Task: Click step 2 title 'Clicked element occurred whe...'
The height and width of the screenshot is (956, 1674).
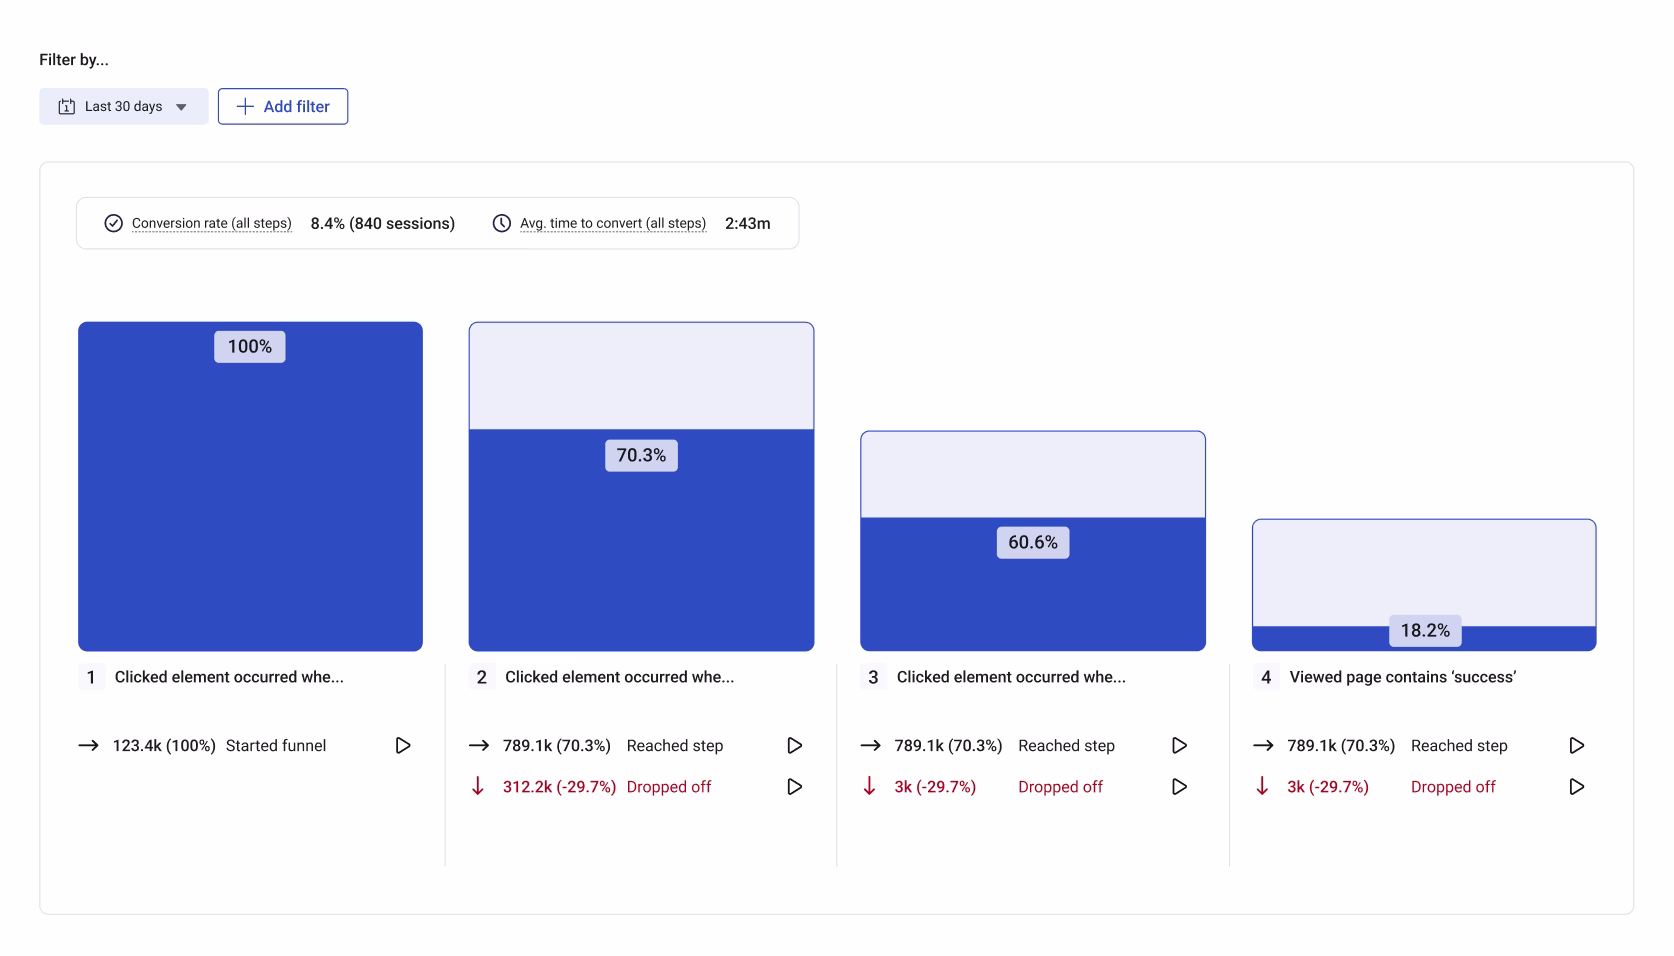Action: [x=619, y=677]
